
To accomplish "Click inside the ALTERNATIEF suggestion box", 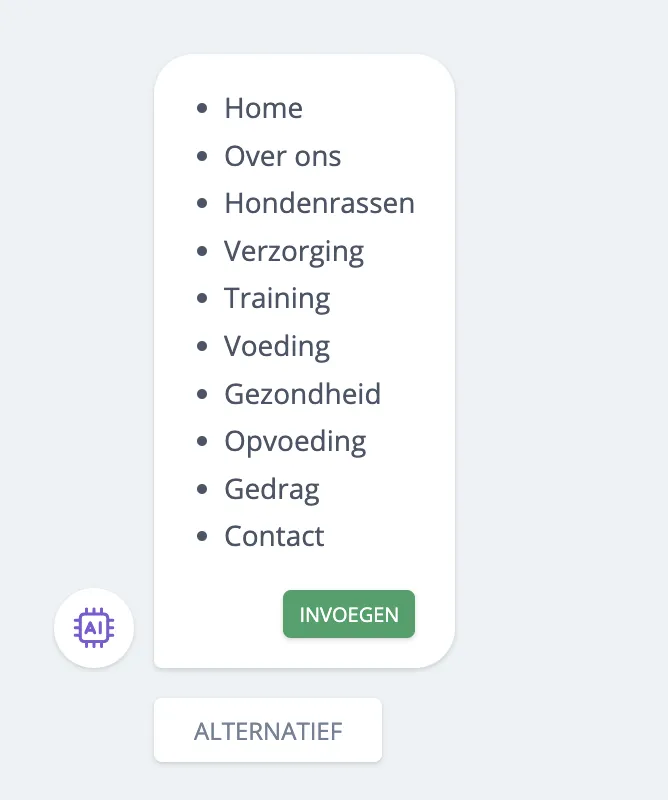I will (268, 729).
